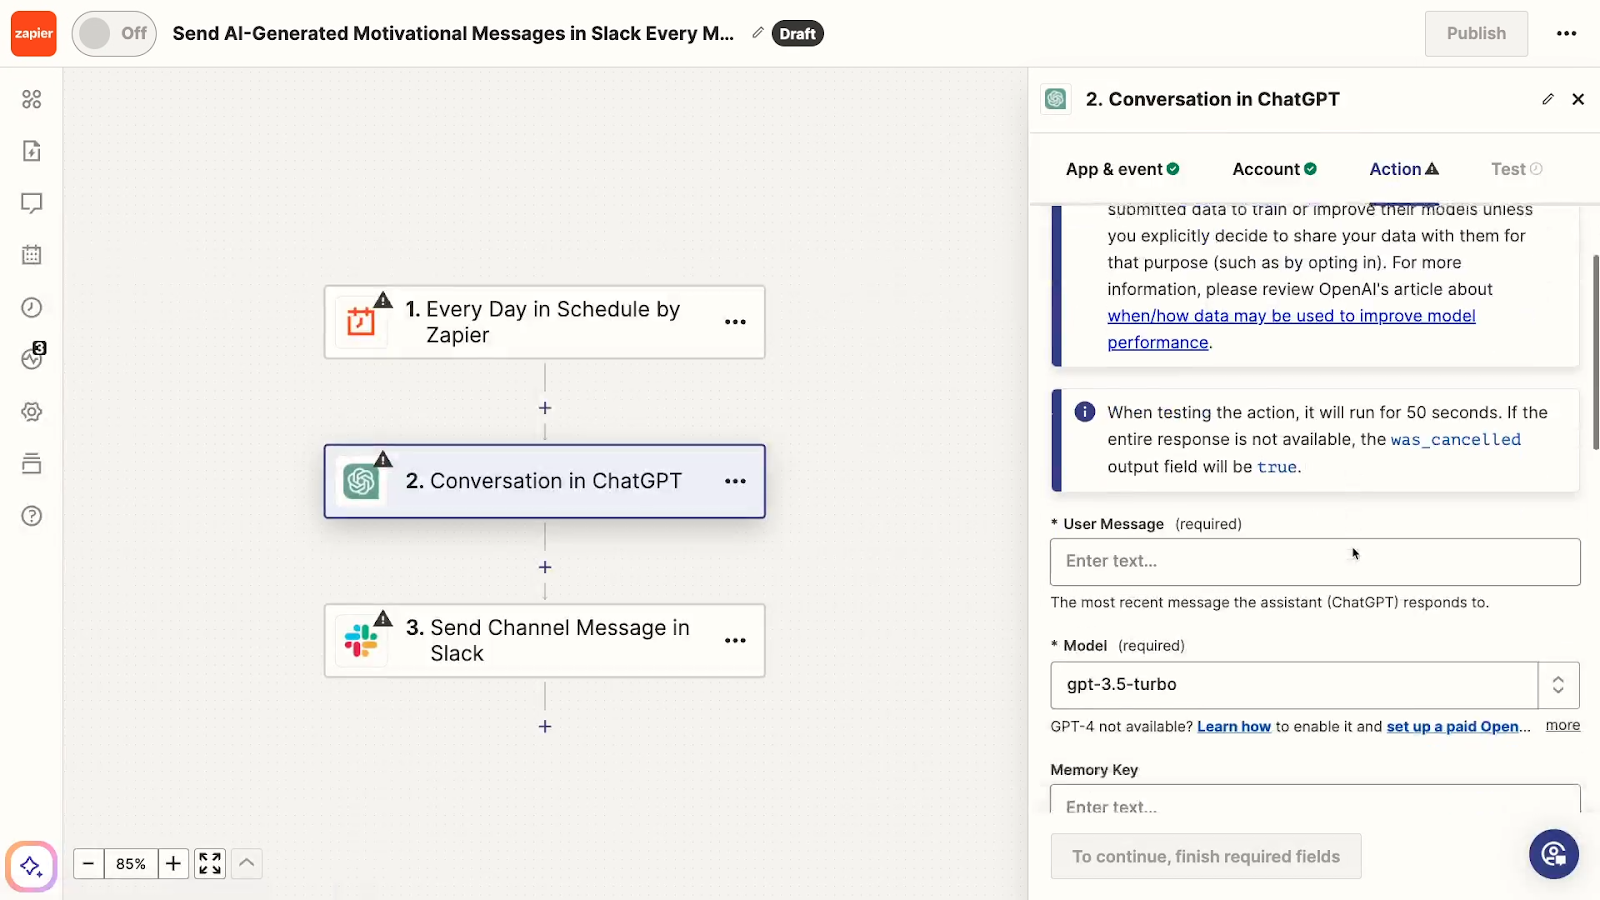Switch to the App & event tab

[x=1122, y=169]
